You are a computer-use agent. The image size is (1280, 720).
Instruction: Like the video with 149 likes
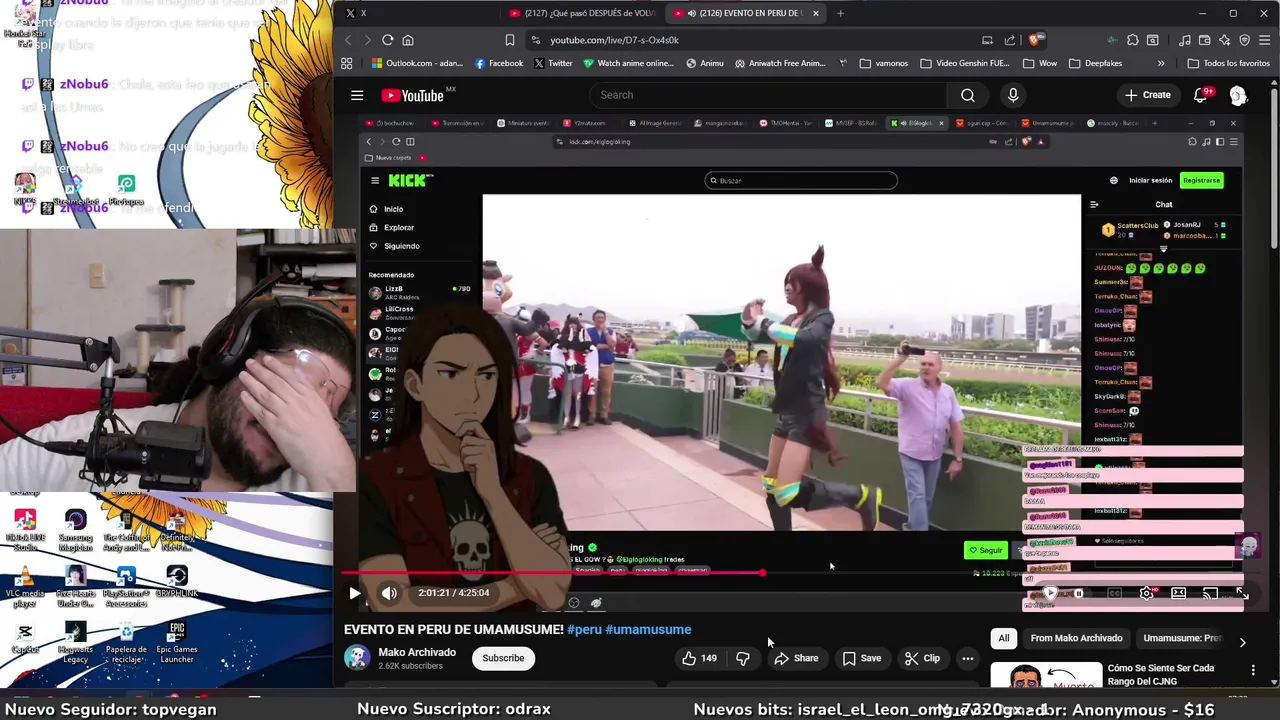700,658
